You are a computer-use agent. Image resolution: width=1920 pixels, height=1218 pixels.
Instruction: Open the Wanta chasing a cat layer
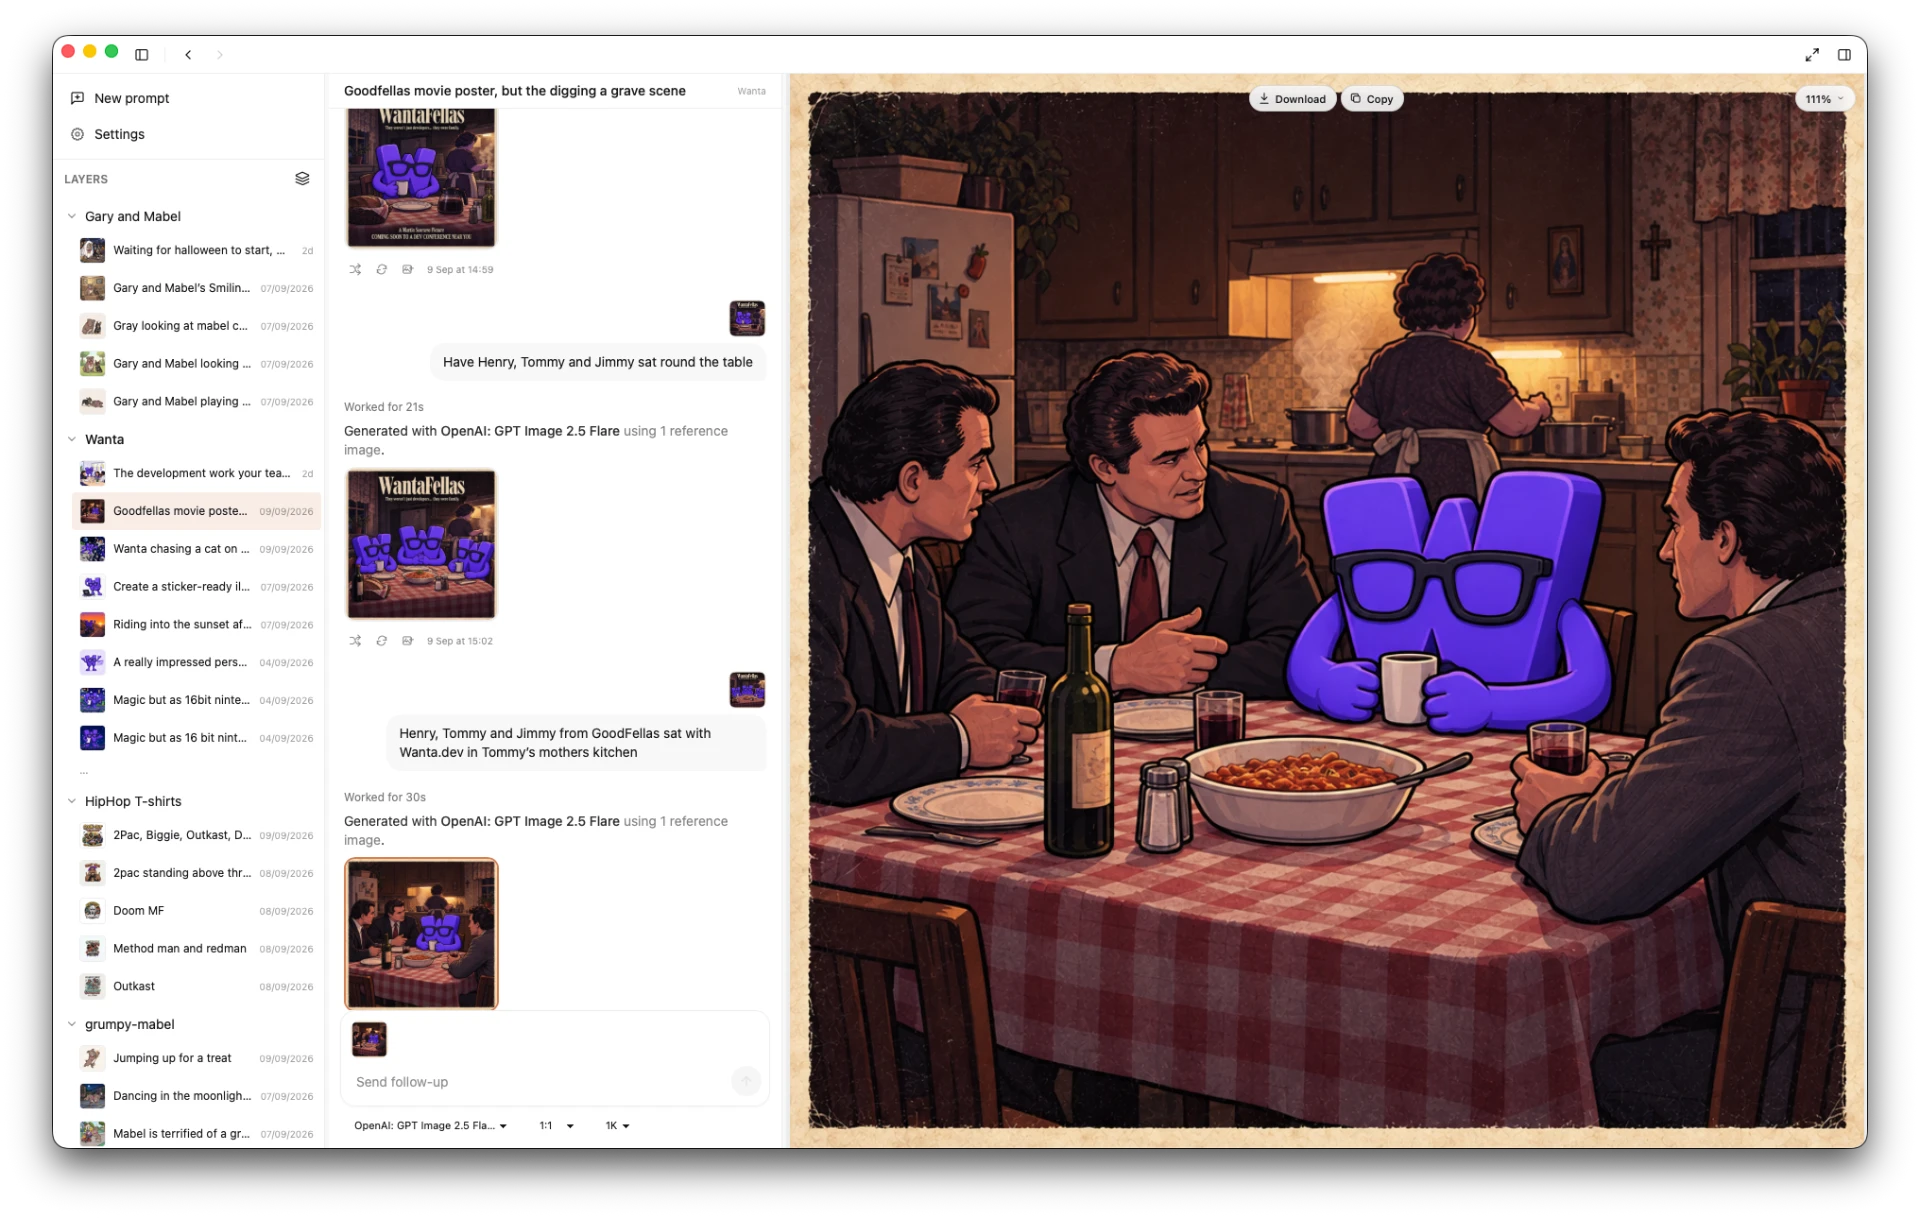tap(196, 549)
